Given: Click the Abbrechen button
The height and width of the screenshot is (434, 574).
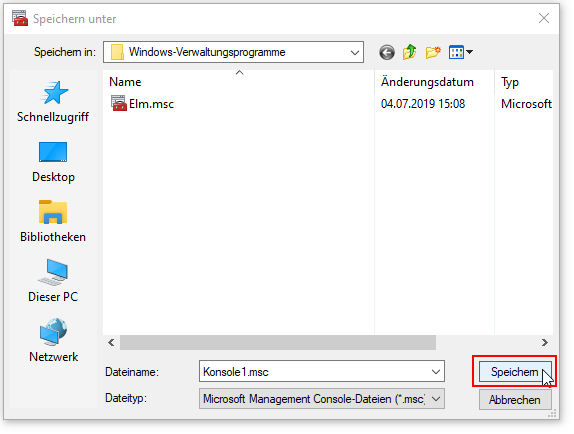Looking at the screenshot, I should point(515,400).
